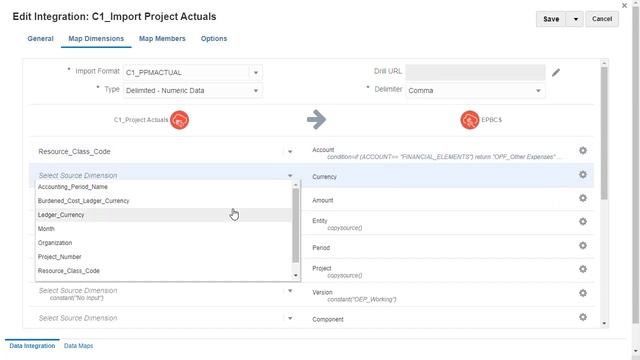Switch to the Data Integration bottom tab

(32, 346)
